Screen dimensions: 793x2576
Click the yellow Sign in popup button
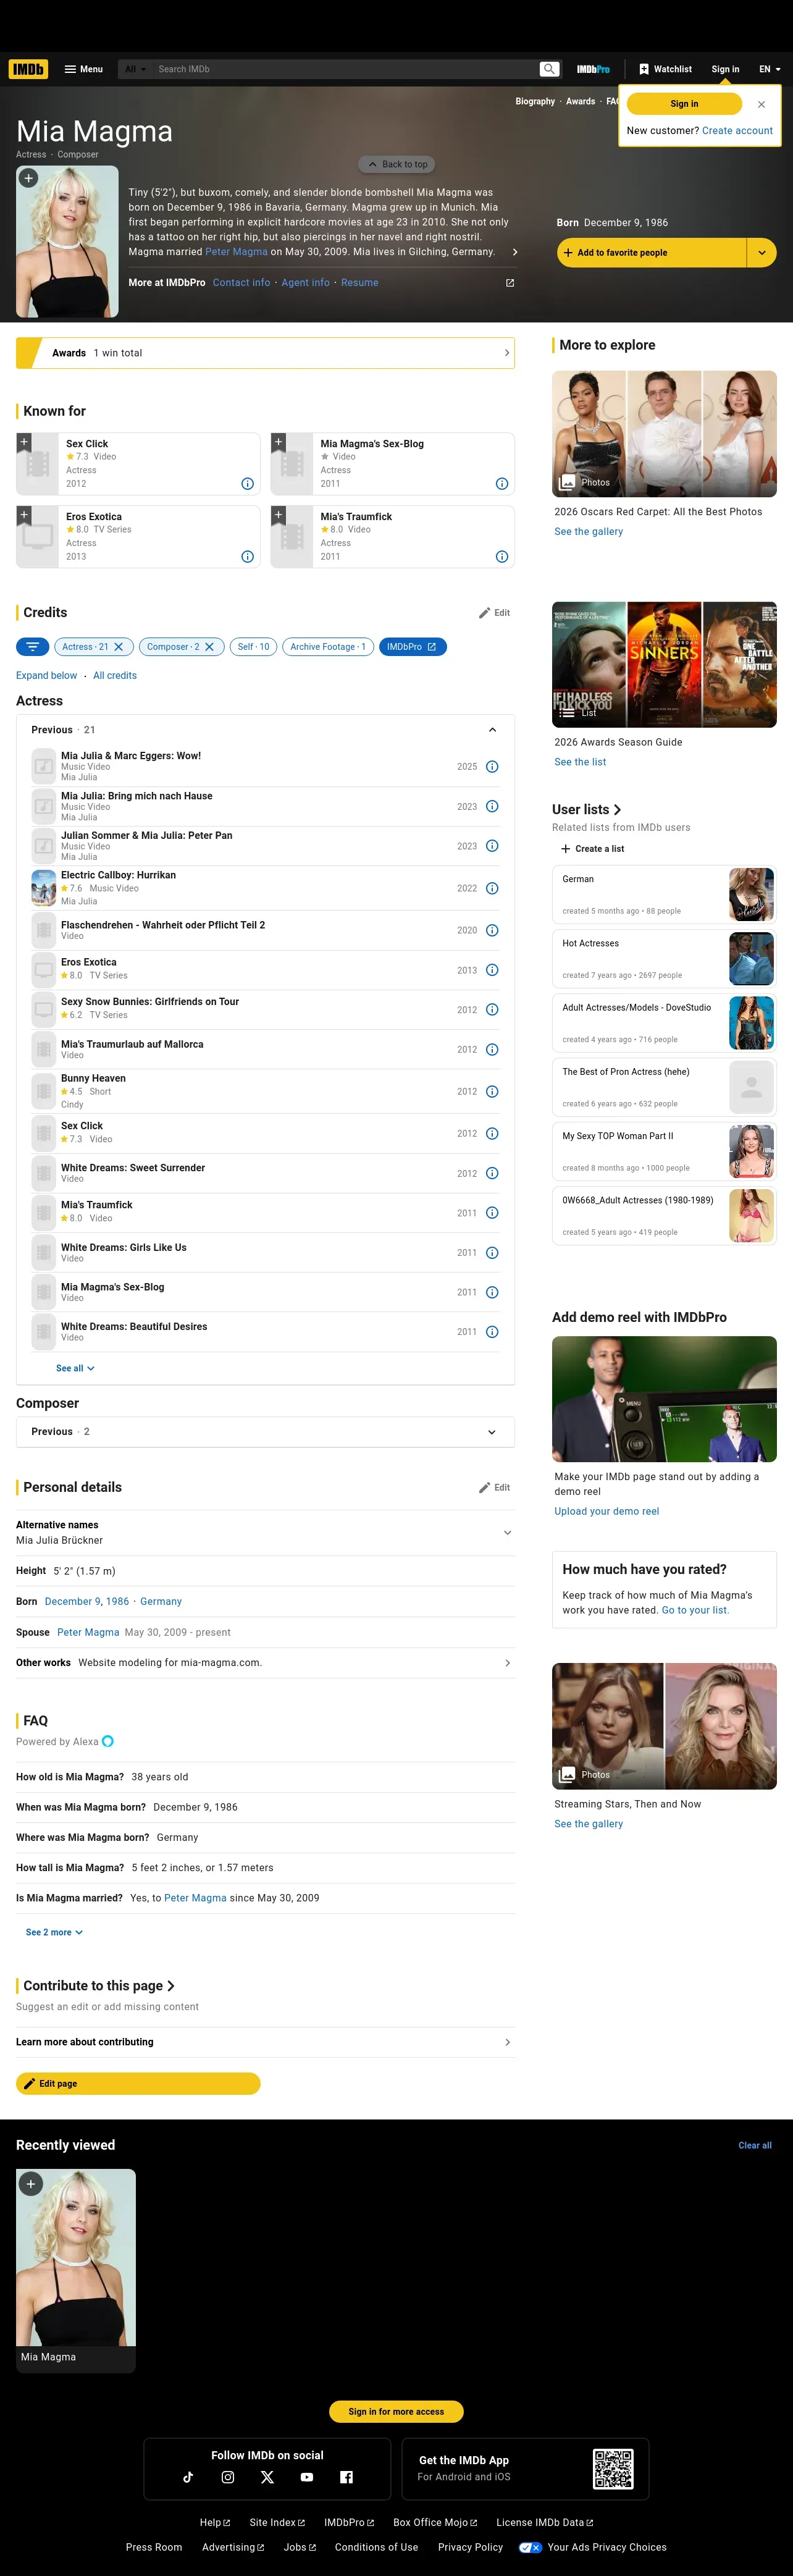point(684,104)
